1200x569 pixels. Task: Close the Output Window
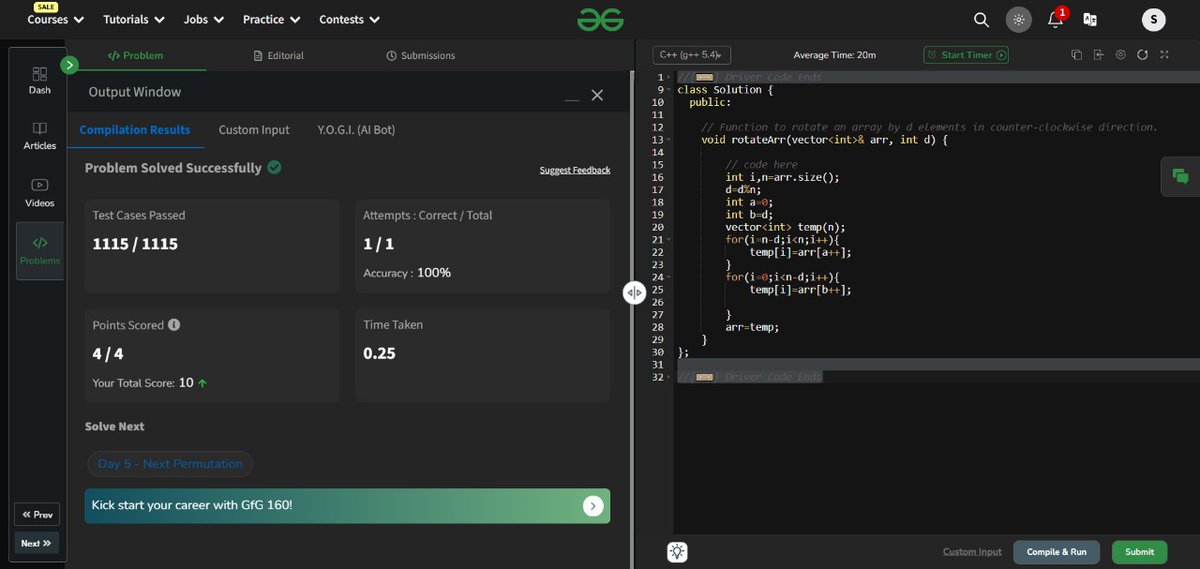[597, 95]
